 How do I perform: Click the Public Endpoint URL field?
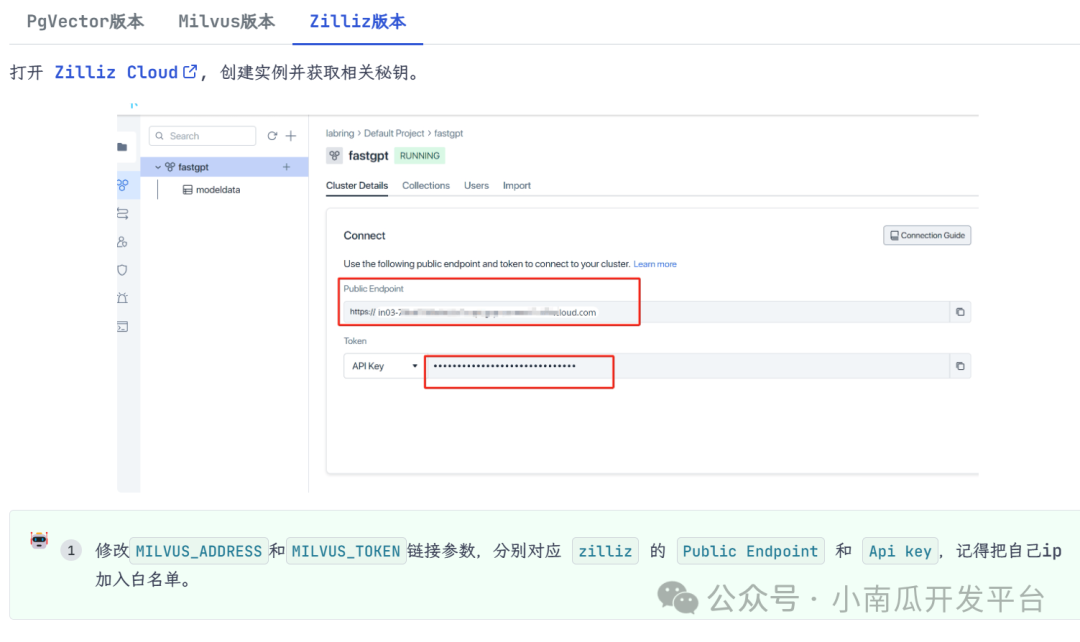pyautogui.click(x=646, y=312)
